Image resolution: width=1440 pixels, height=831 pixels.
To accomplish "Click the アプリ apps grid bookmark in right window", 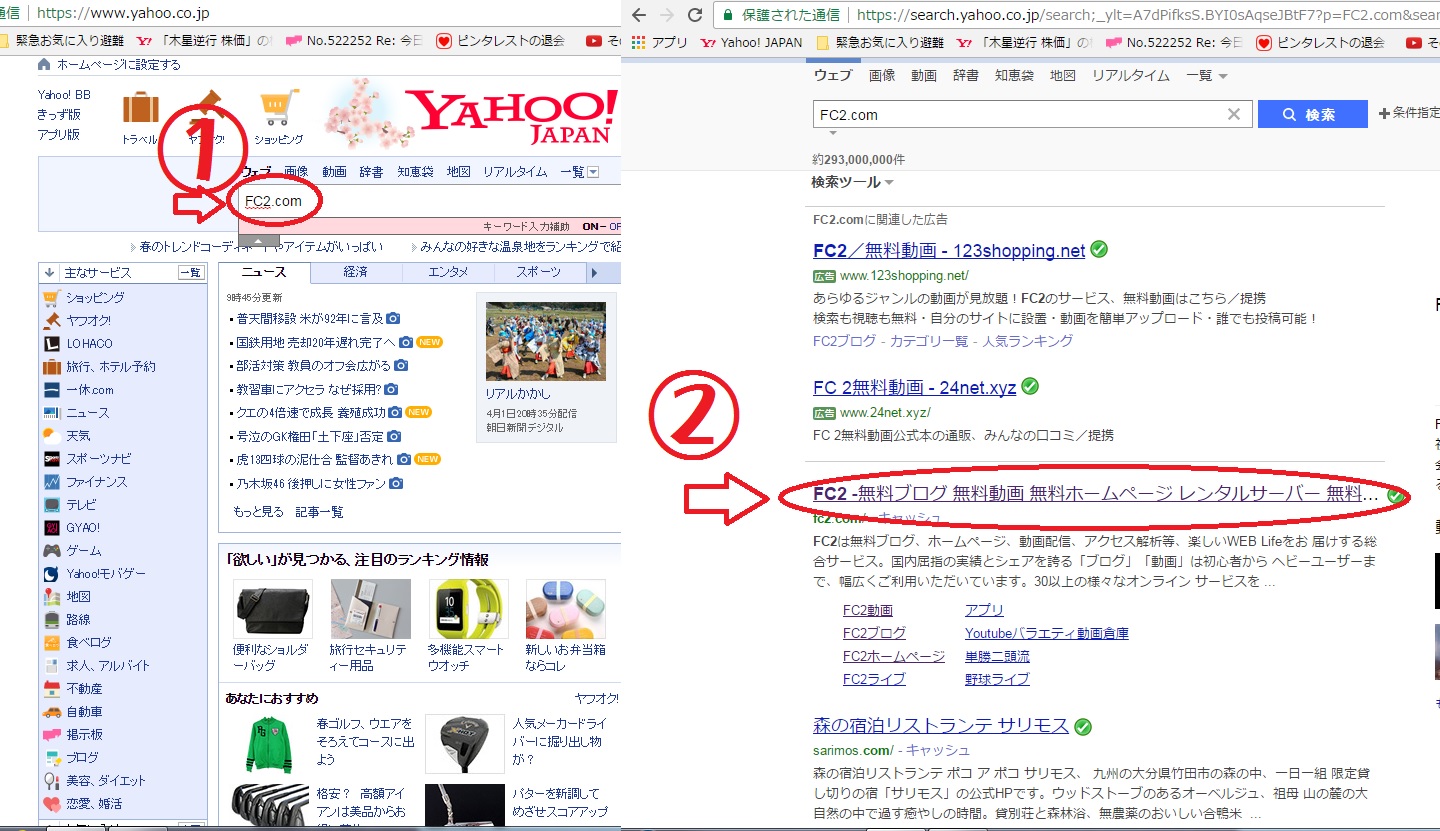I will click(x=660, y=42).
